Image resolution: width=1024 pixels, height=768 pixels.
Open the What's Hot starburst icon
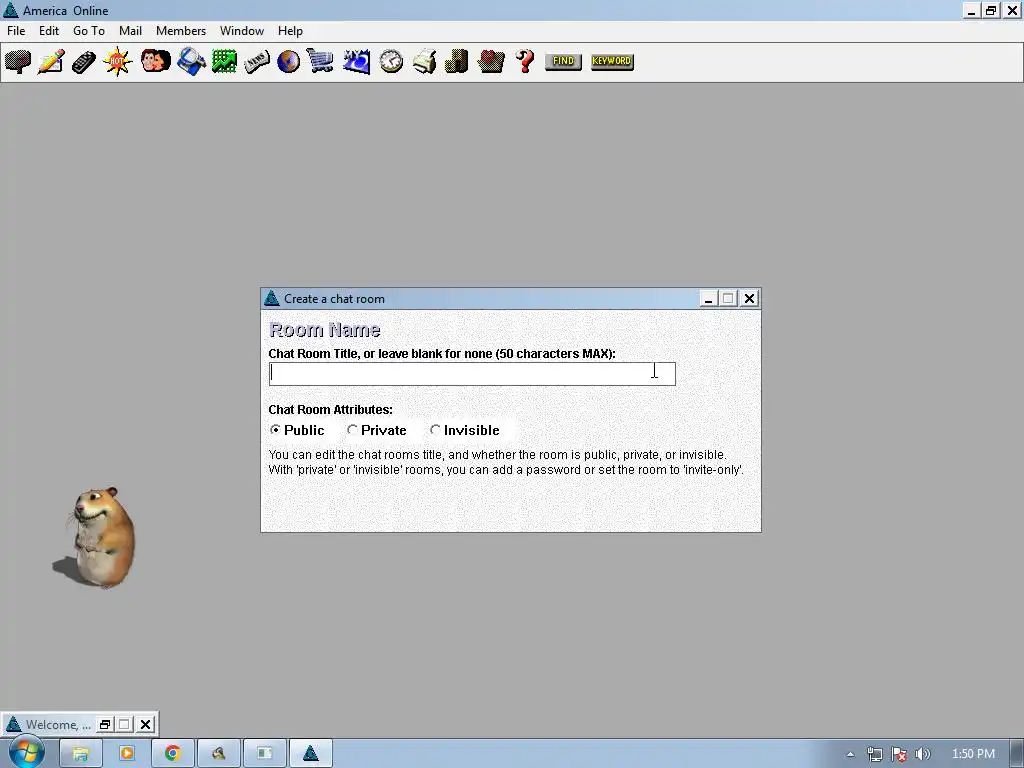(x=118, y=62)
